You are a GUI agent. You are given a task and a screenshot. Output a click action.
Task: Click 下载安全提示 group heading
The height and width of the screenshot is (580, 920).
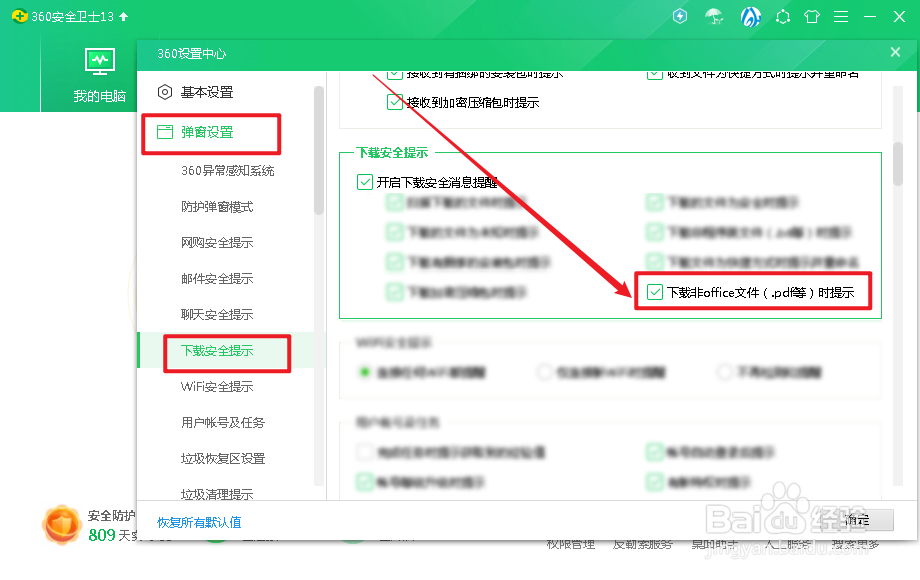click(x=393, y=152)
